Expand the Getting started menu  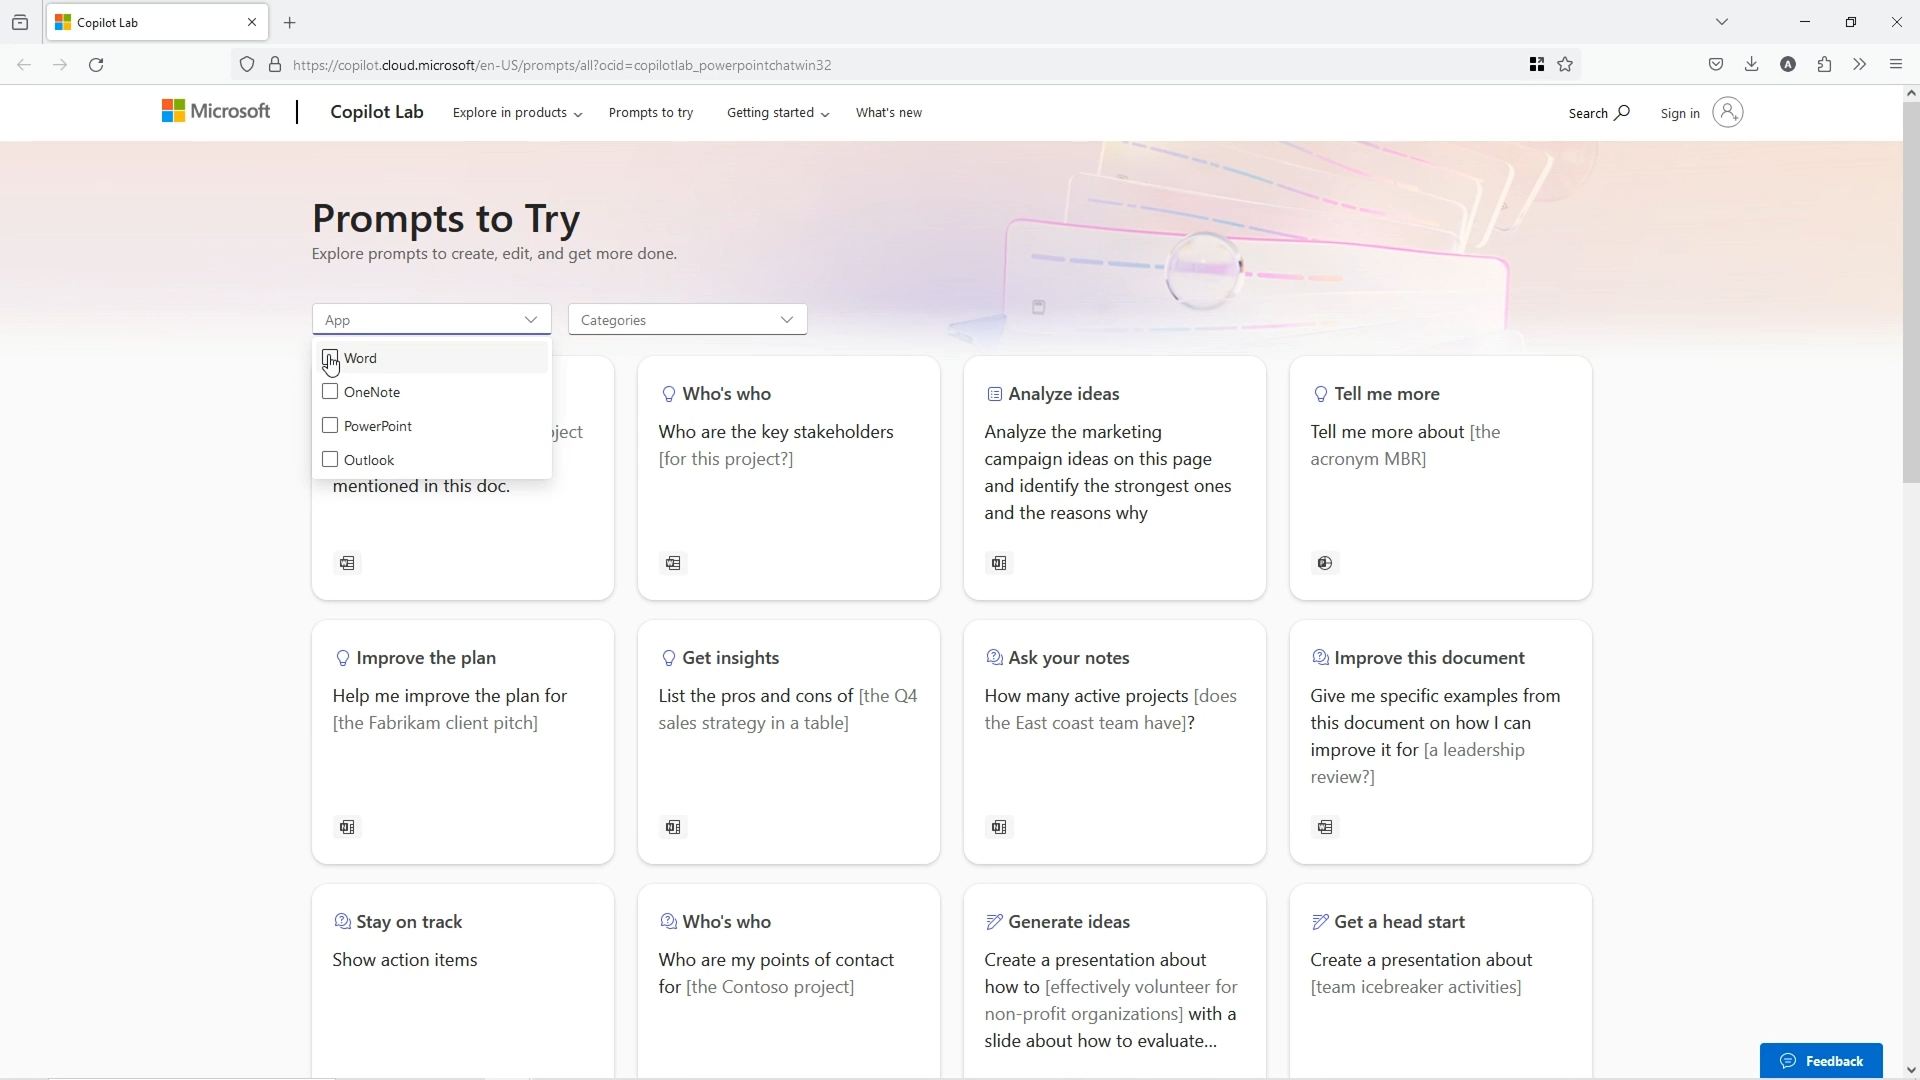tap(777, 113)
